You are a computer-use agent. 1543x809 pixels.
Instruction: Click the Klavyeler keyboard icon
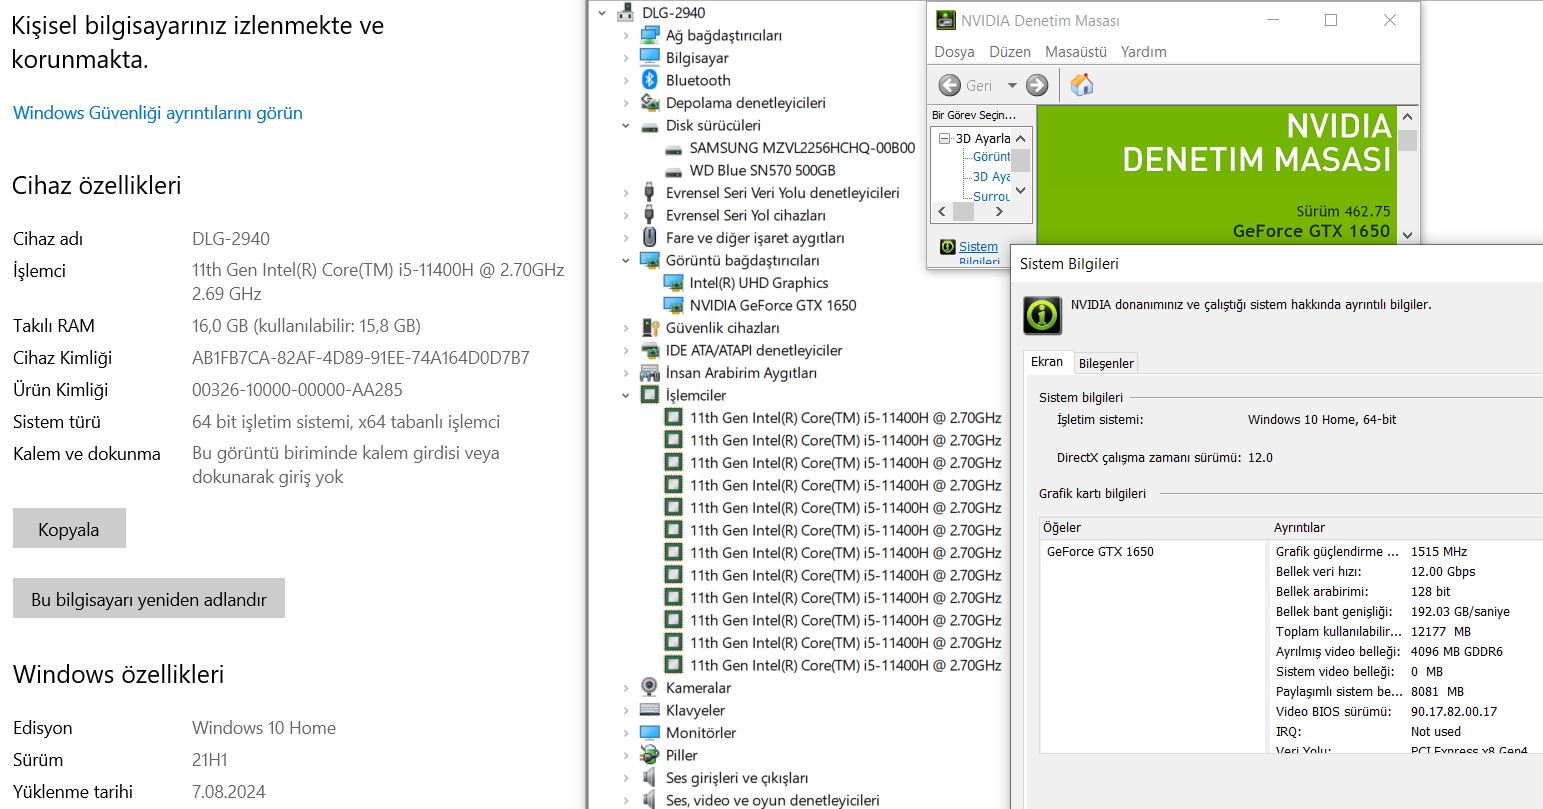click(x=649, y=710)
